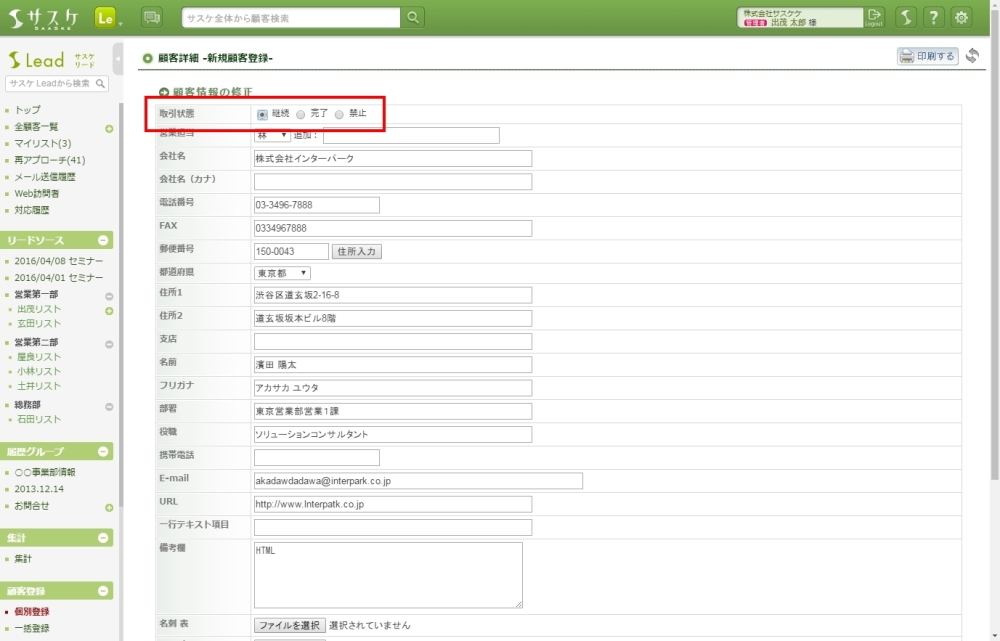Click the 会社名 (カナ) input field
1000x641 pixels.
392,182
